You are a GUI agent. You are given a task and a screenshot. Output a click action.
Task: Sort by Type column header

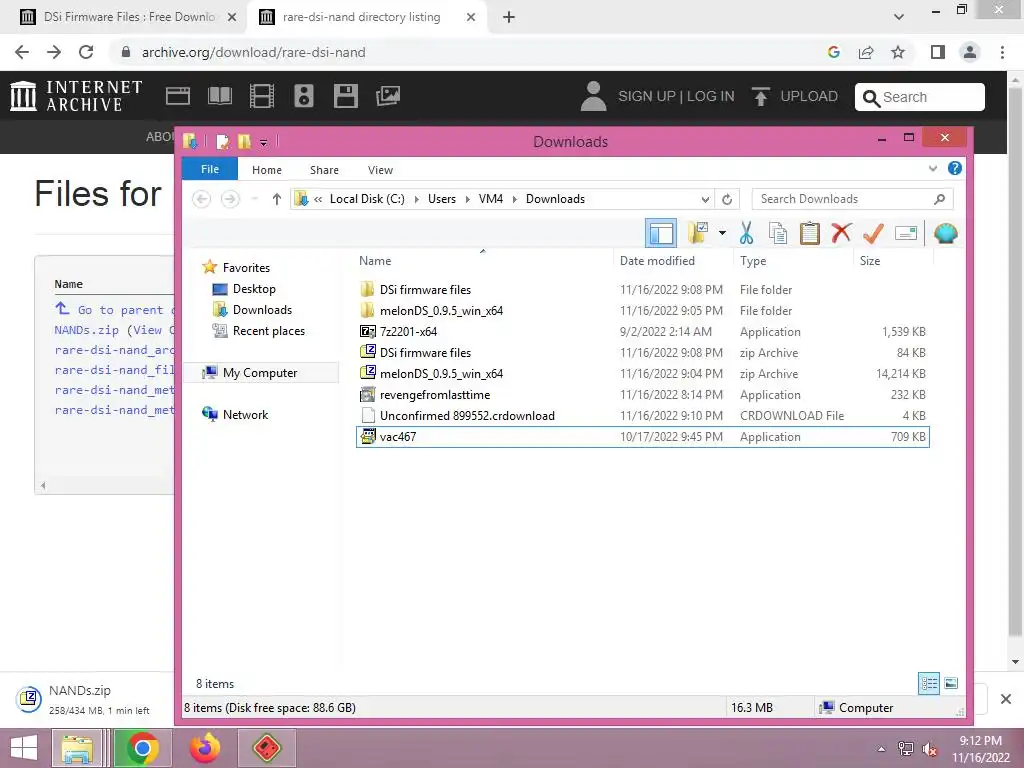[753, 261]
